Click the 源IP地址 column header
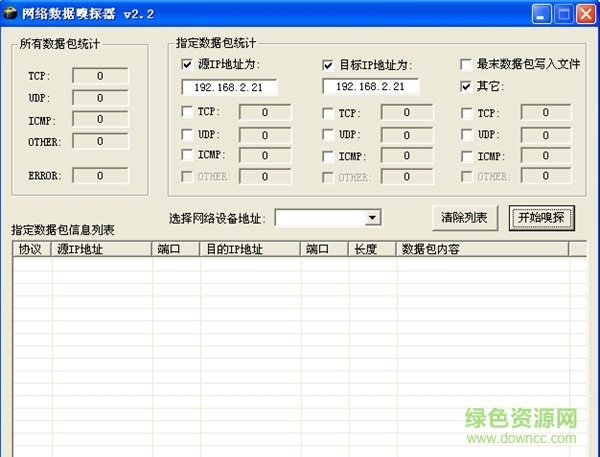The width and height of the screenshot is (600, 457). [x=102, y=249]
